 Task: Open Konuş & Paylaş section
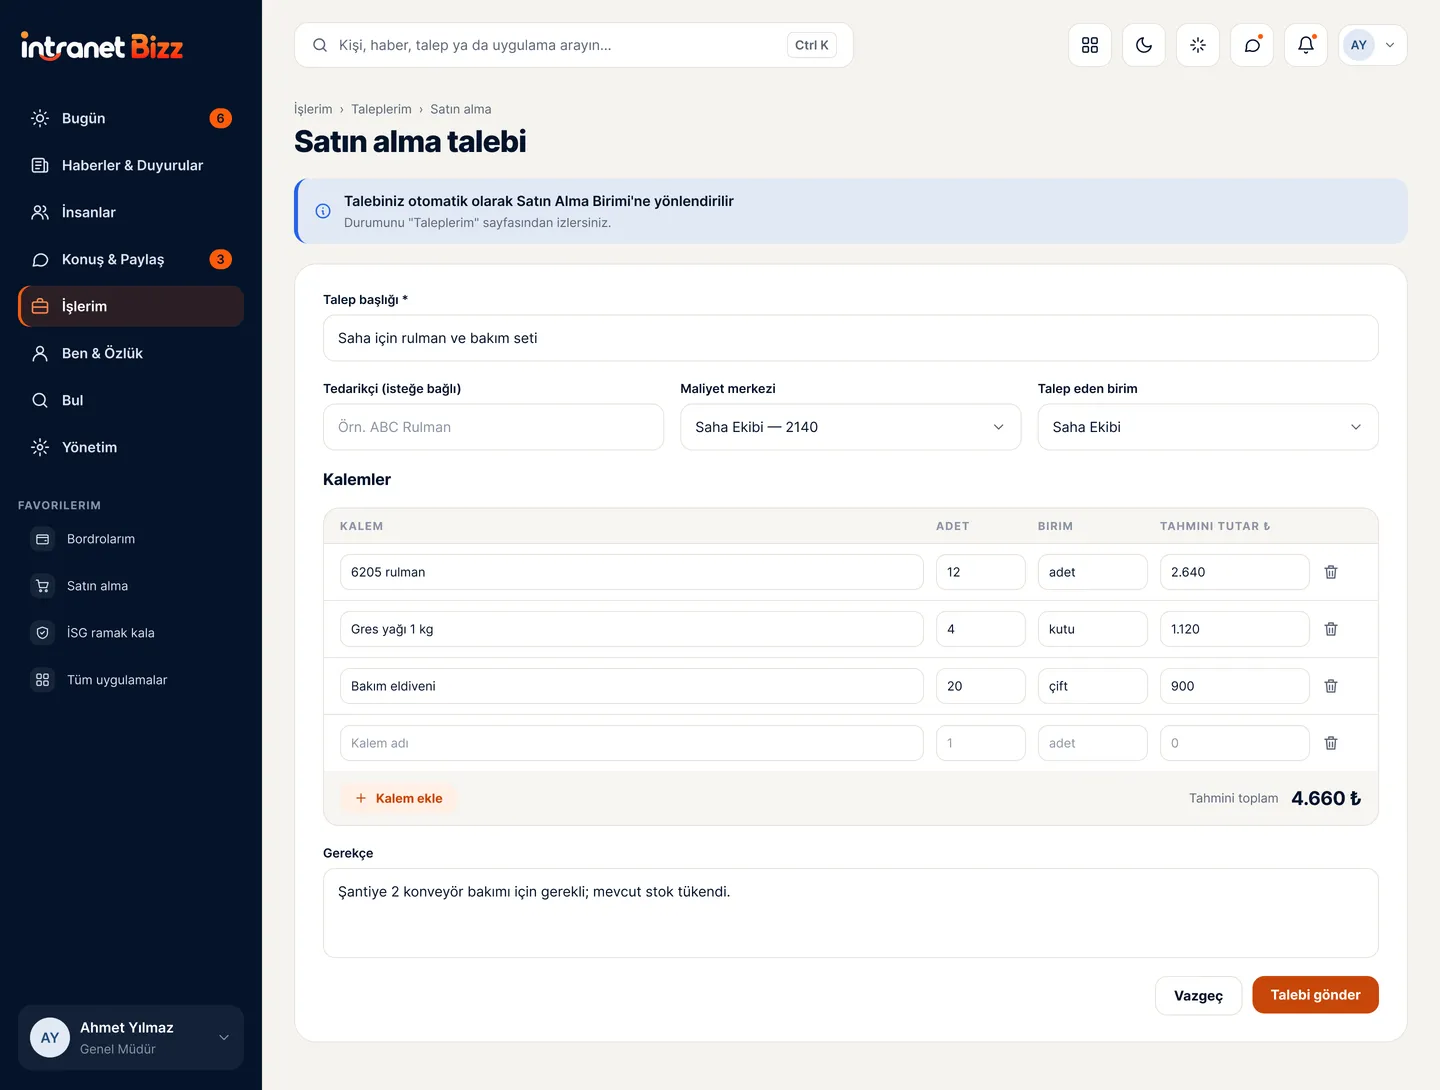point(131,259)
